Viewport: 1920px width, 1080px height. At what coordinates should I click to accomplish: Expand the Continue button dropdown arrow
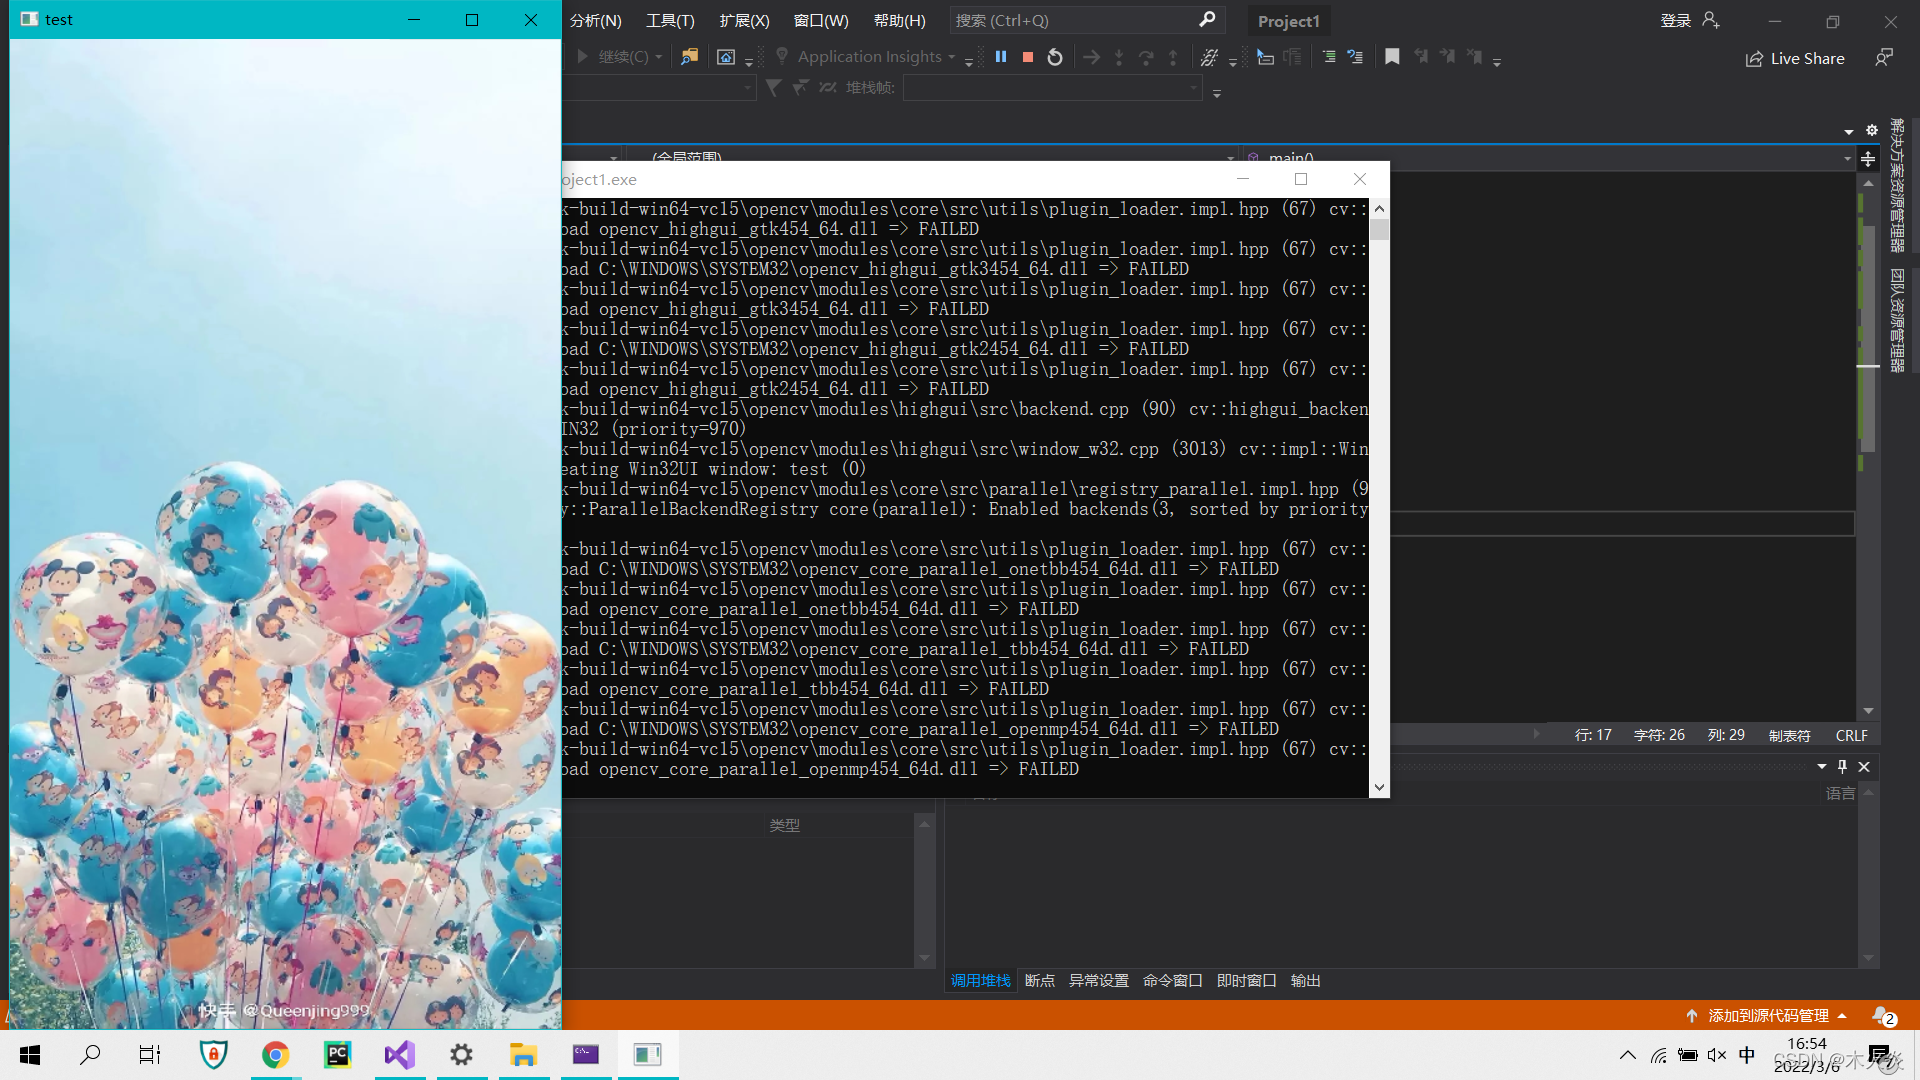(x=659, y=57)
